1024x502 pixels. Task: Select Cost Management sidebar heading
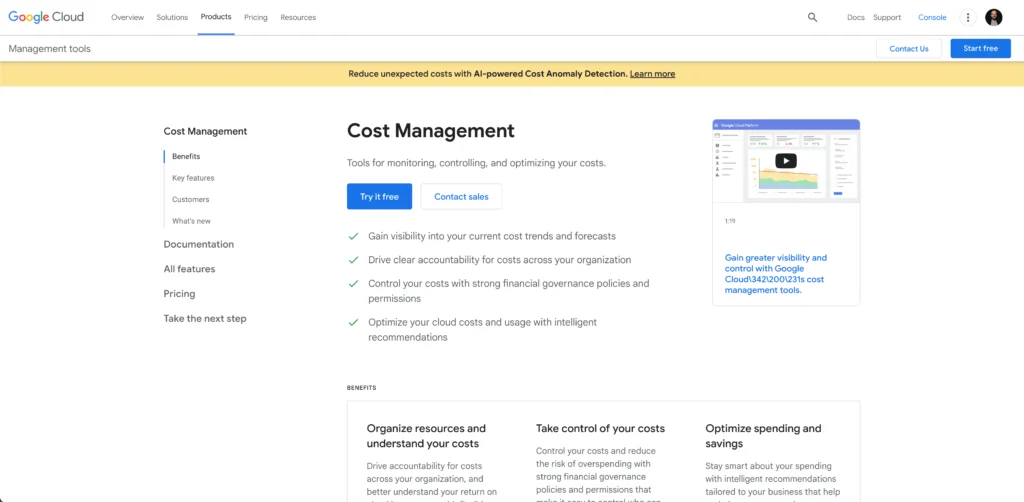205,131
